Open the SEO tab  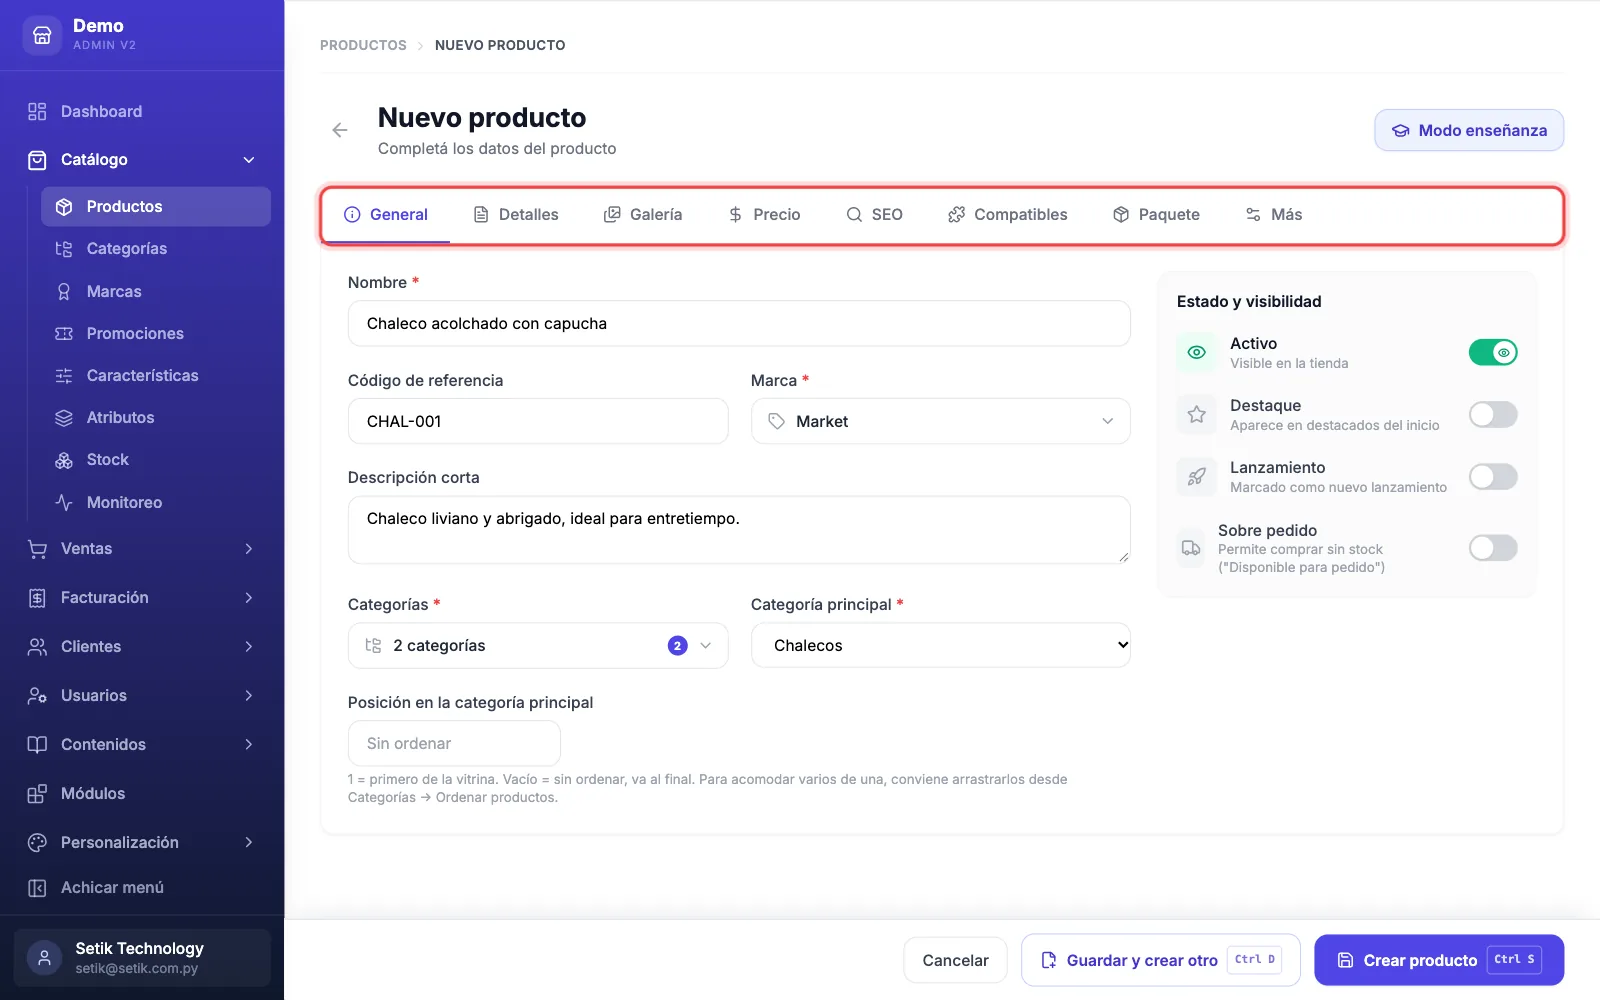click(x=875, y=214)
